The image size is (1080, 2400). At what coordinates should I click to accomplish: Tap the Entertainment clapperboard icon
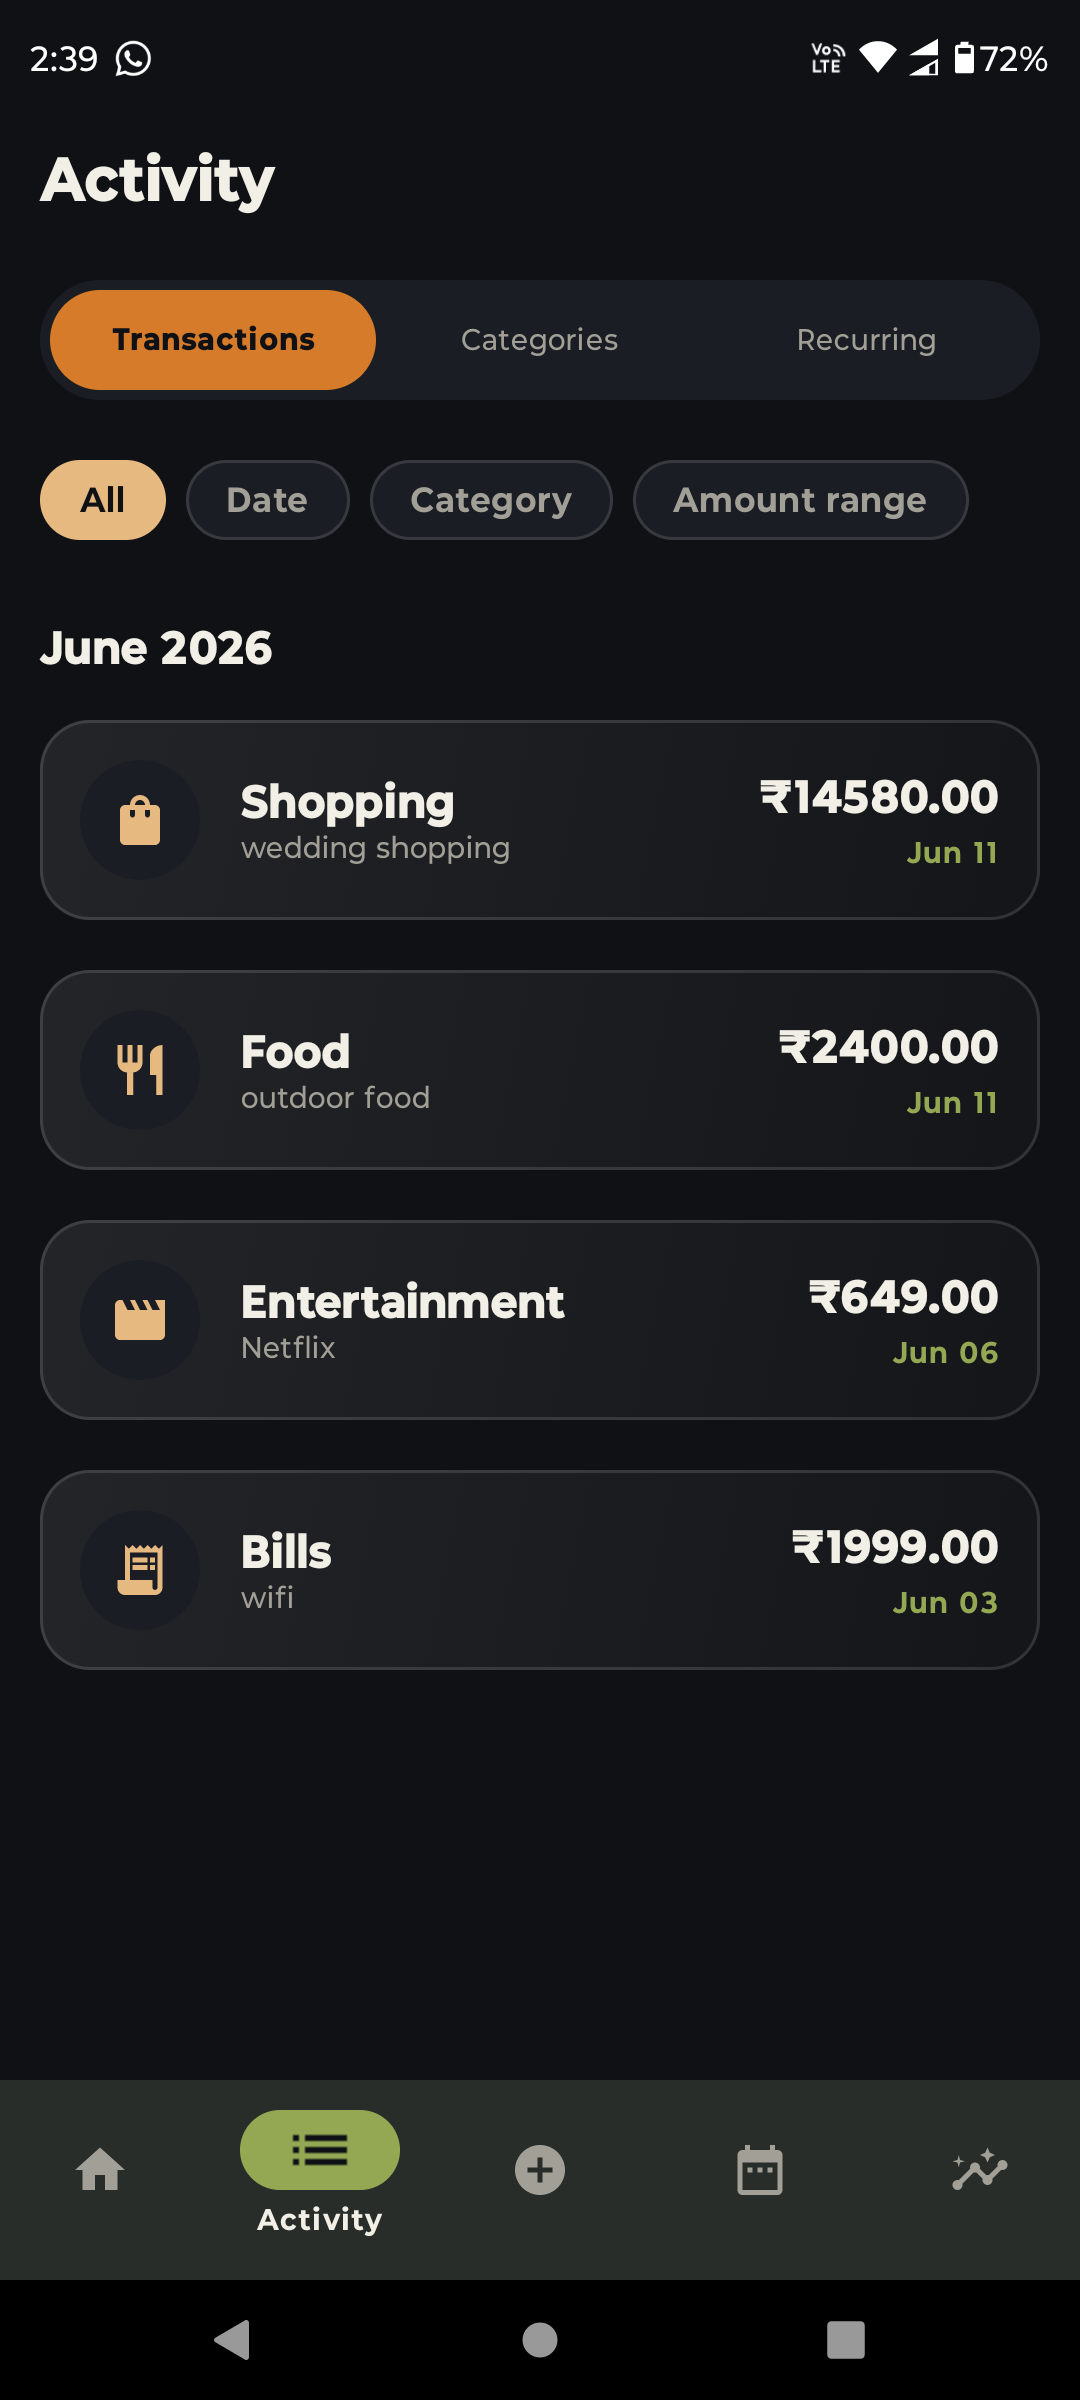(x=140, y=1320)
